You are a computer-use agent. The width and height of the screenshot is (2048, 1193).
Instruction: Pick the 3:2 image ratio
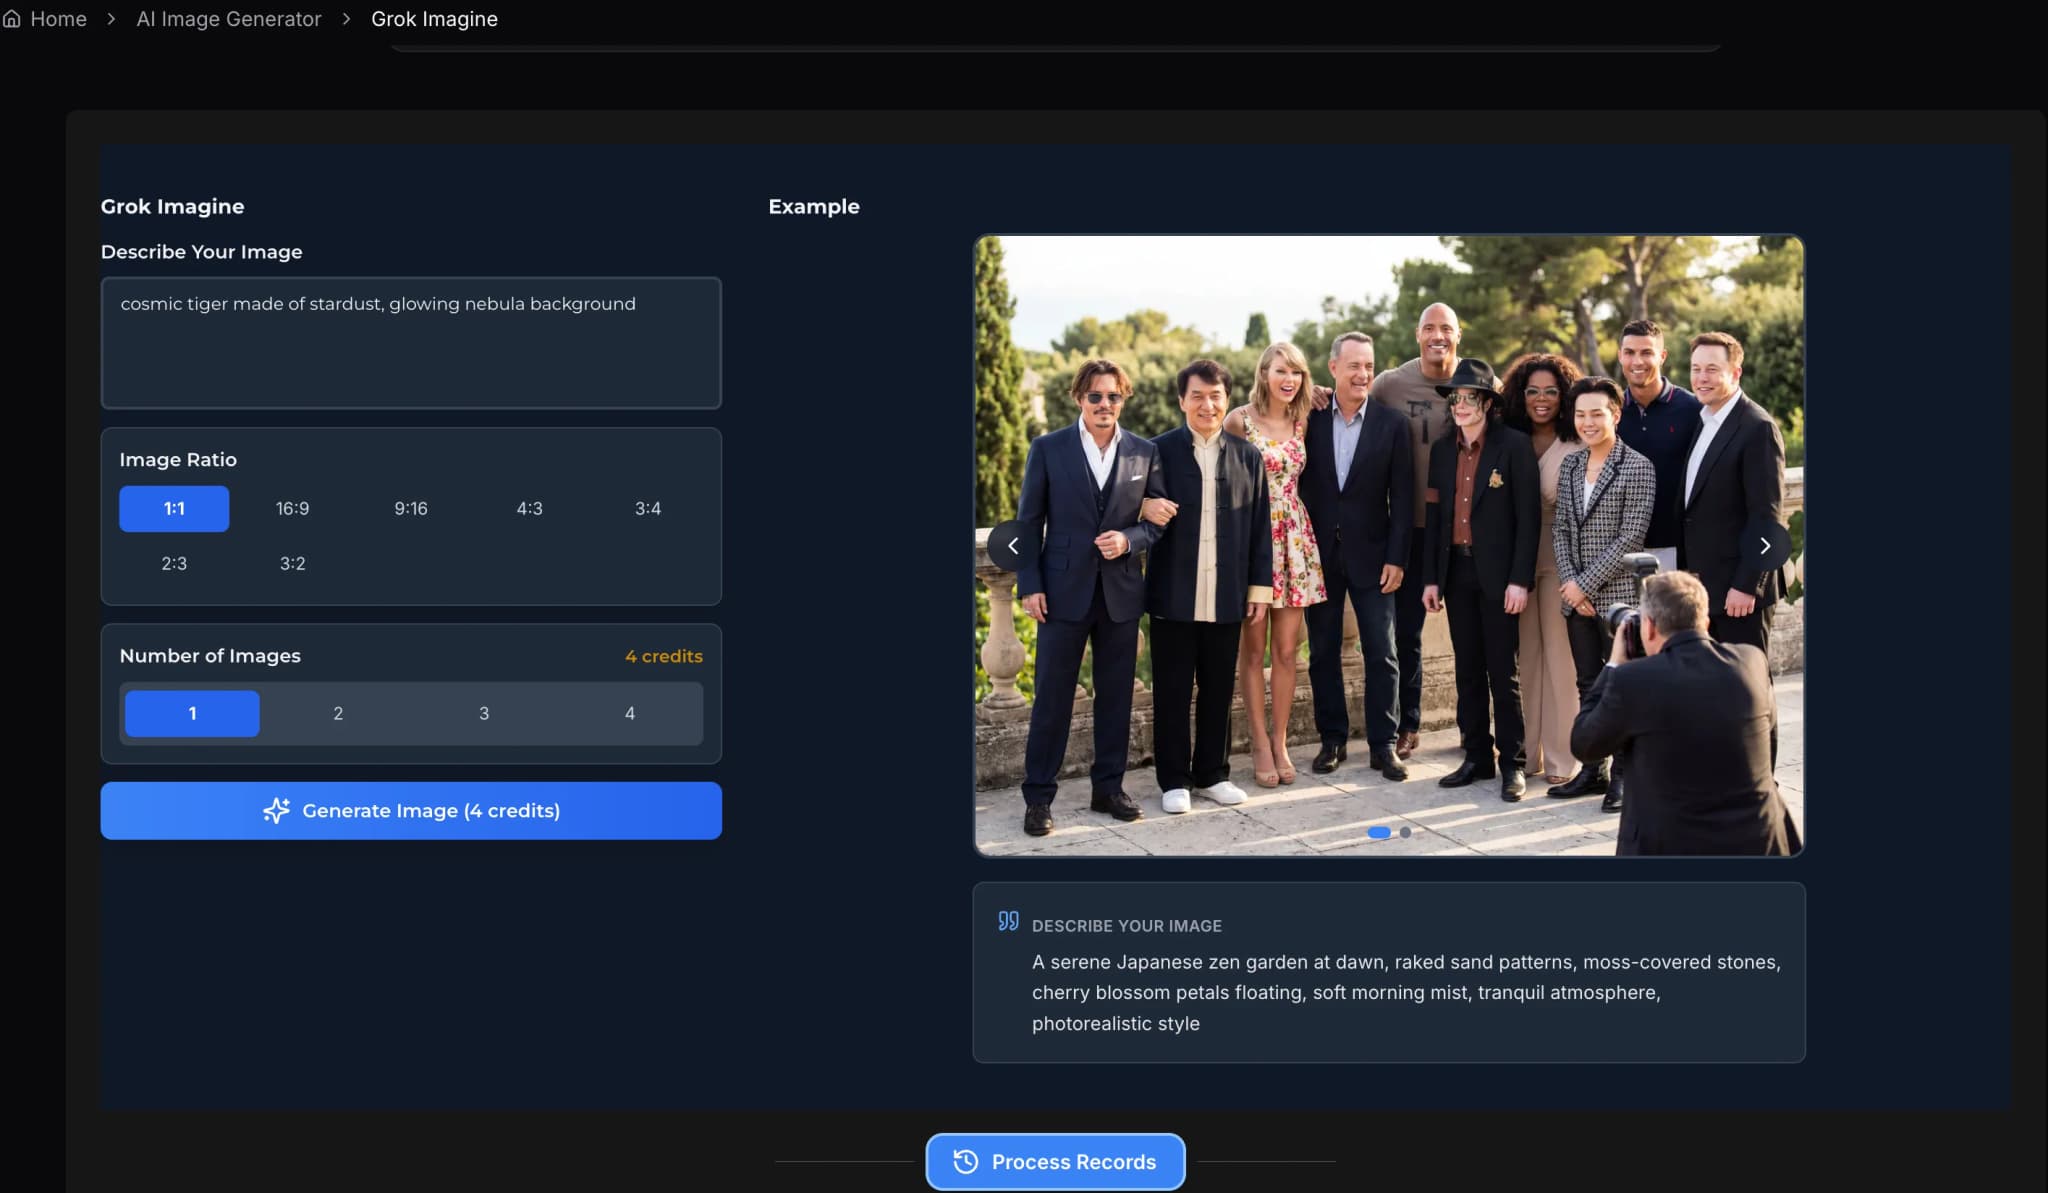[x=292, y=564]
